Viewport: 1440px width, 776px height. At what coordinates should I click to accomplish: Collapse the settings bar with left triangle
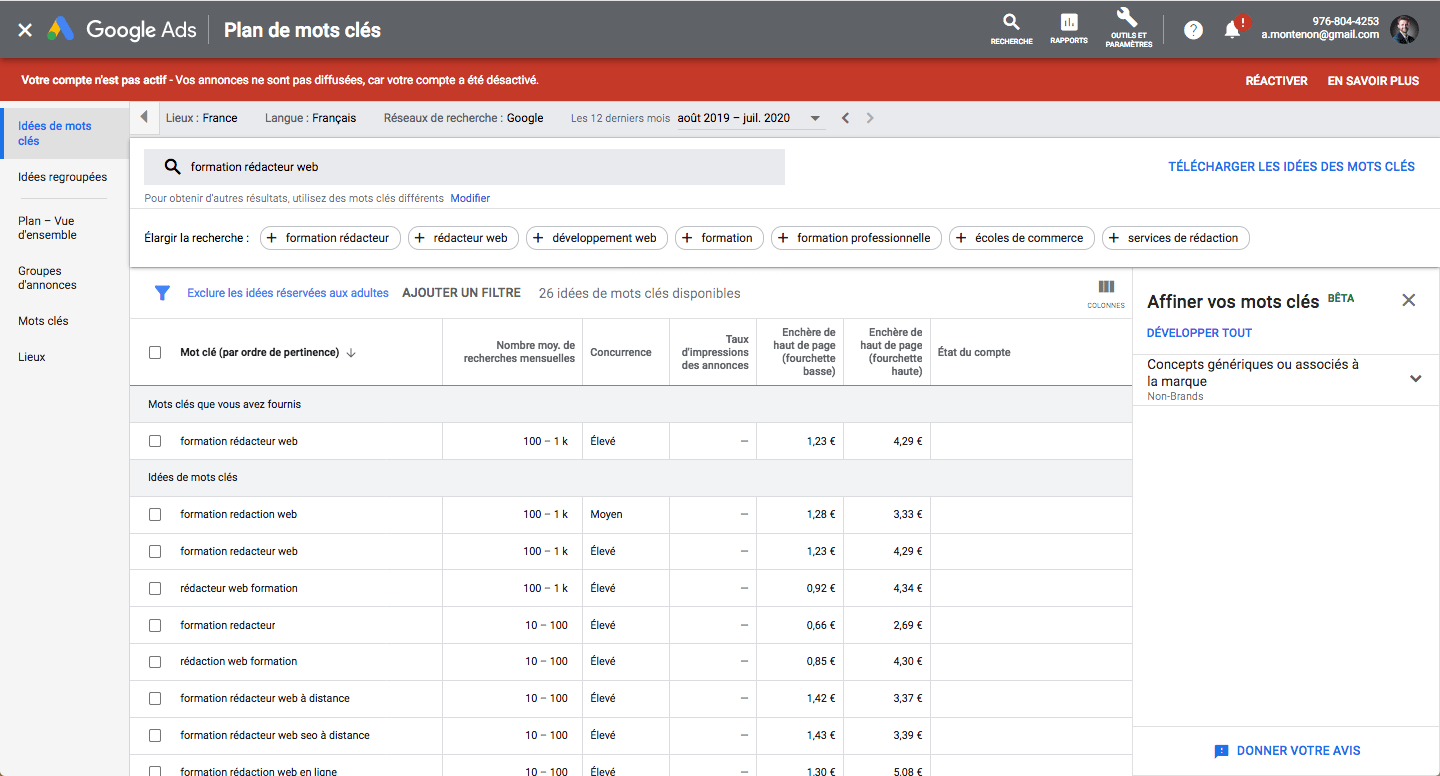click(144, 117)
